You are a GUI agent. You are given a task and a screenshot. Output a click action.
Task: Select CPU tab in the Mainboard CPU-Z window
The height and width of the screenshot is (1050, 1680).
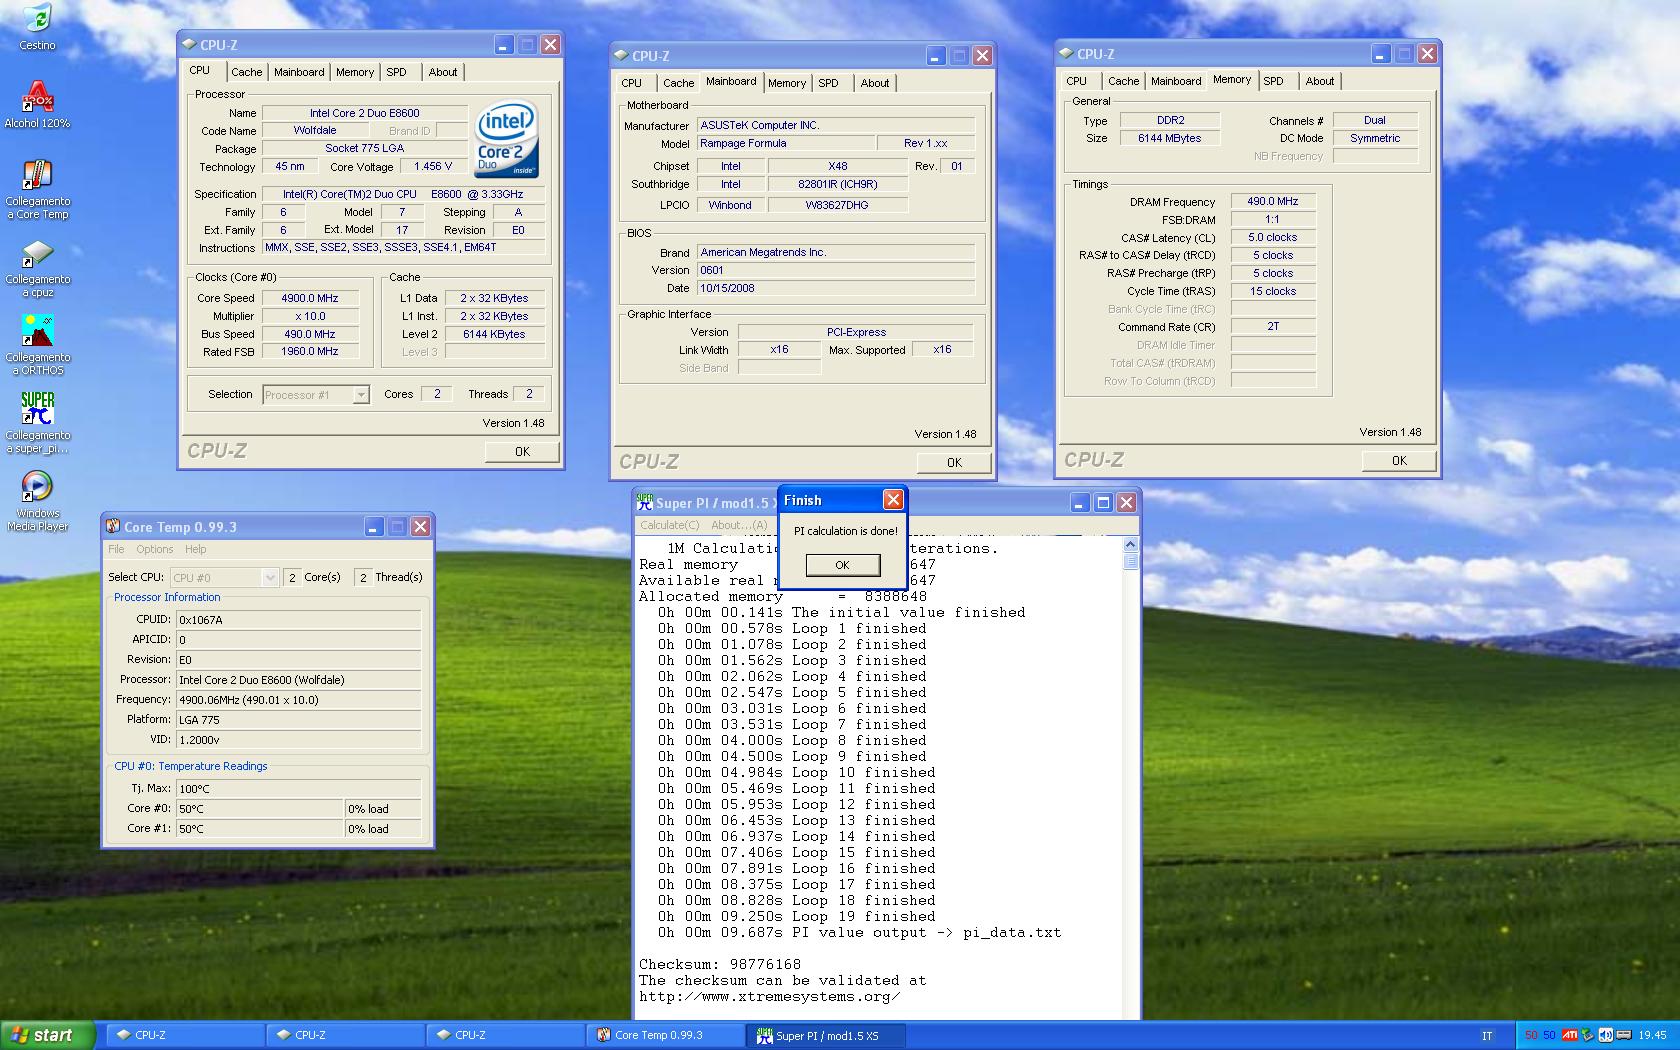pyautogui.click(x=631, y=83)
